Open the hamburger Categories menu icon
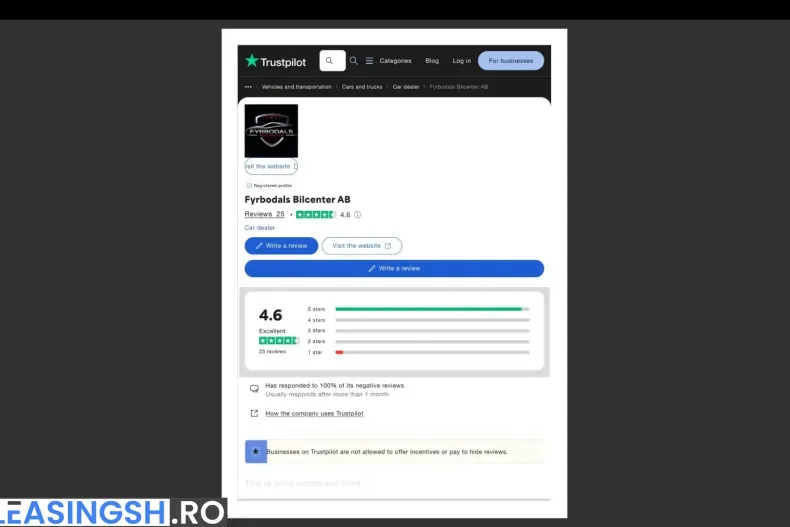The width and height of the screenshot is (790, 527). click(369, 61)
